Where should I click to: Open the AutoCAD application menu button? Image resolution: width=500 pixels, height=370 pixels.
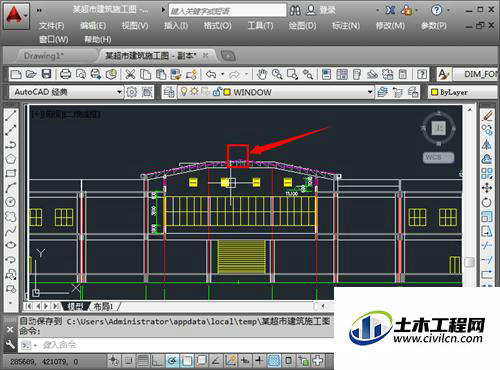coord(16,16)
